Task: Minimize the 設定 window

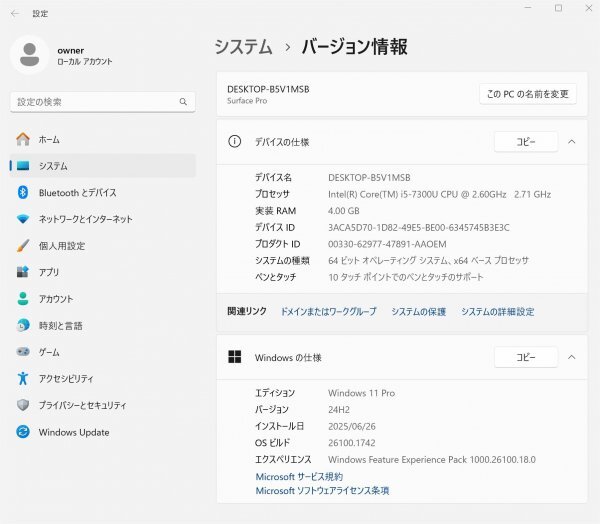Action: (x=528, y=8)
